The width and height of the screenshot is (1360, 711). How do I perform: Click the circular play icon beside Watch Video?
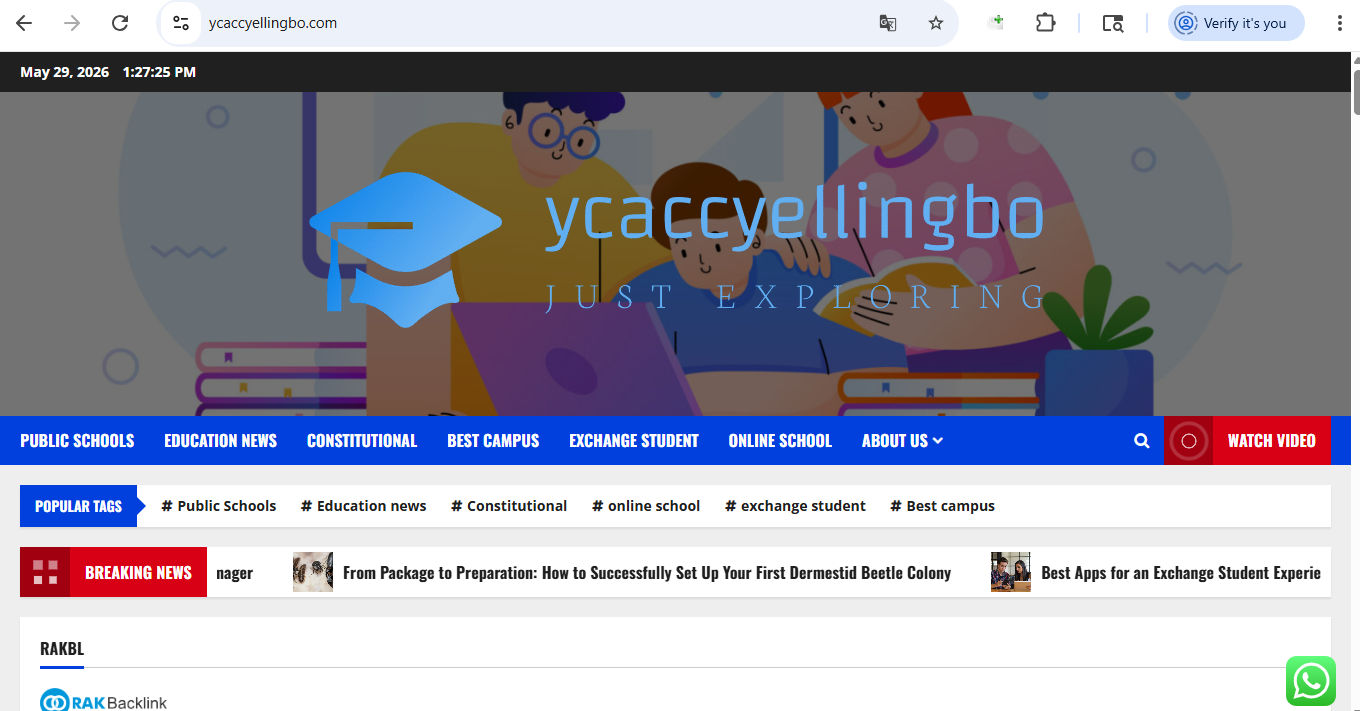(1188, 441)
